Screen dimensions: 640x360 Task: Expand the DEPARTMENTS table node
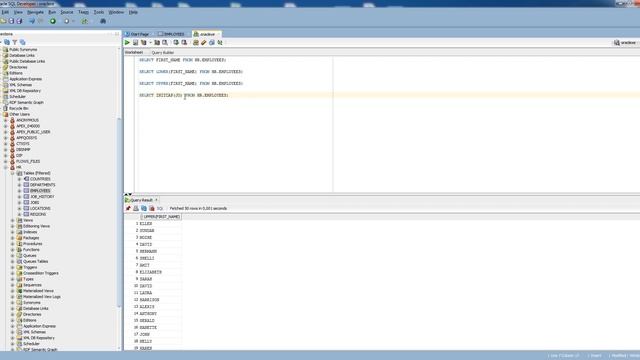click(x=19, y=185)
